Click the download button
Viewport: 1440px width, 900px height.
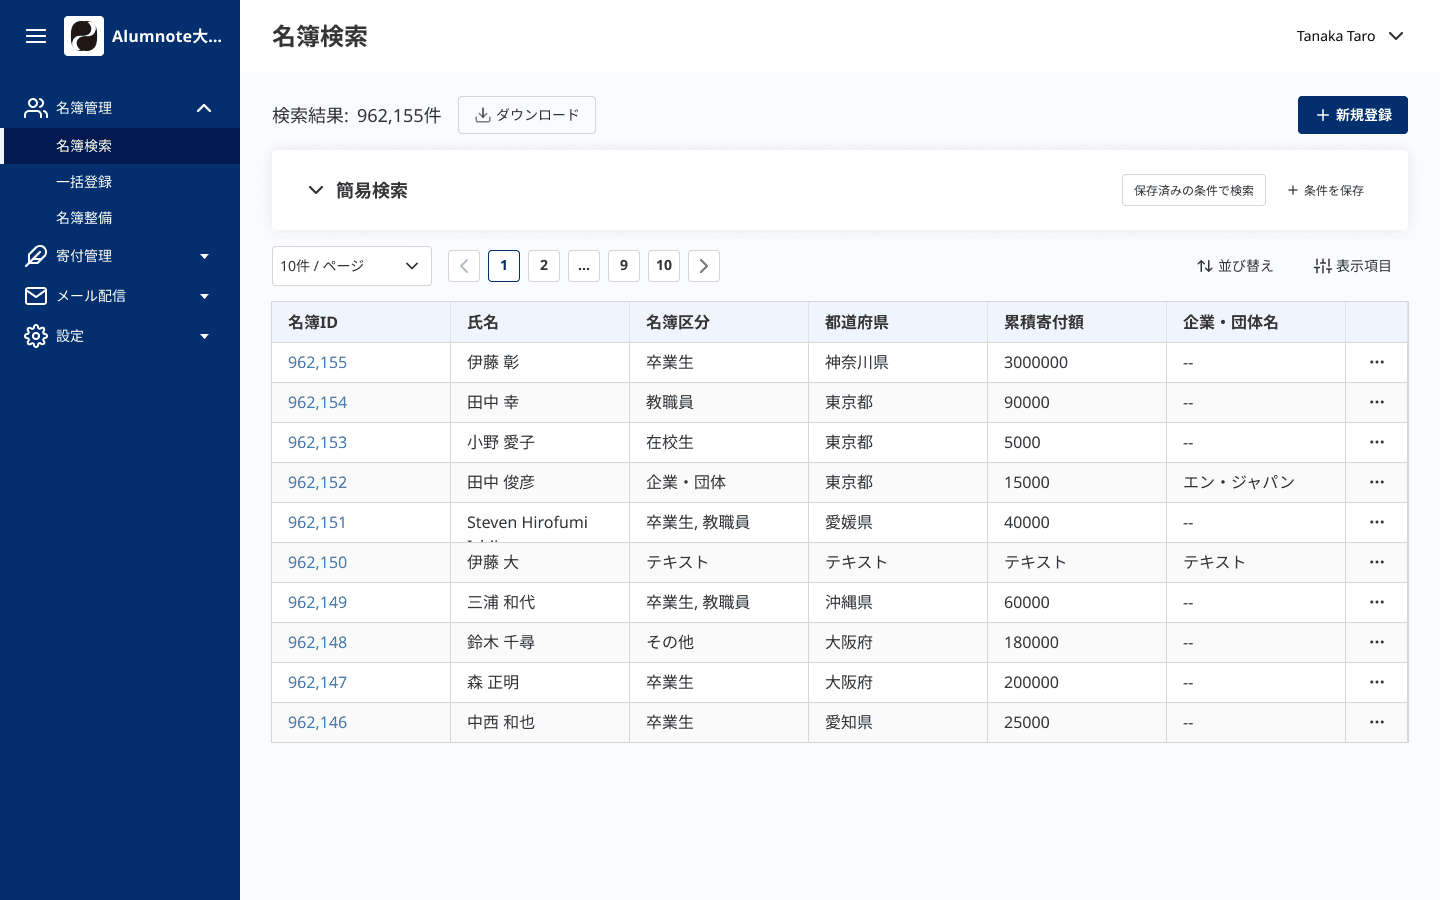pos(527,115)
